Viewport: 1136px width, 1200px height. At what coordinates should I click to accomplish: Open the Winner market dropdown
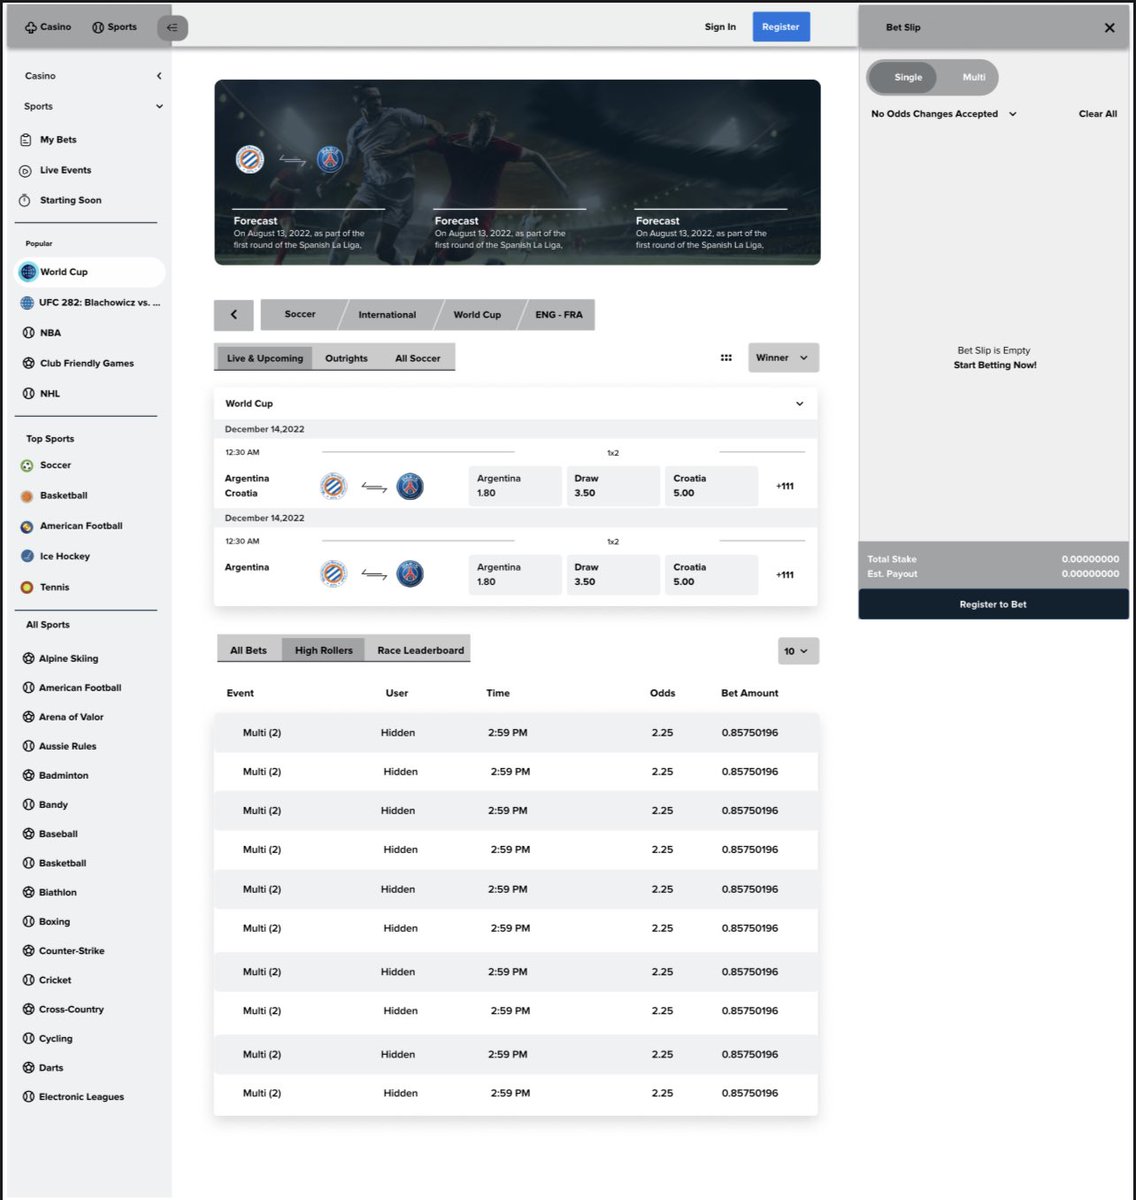[x=784, y=358]
